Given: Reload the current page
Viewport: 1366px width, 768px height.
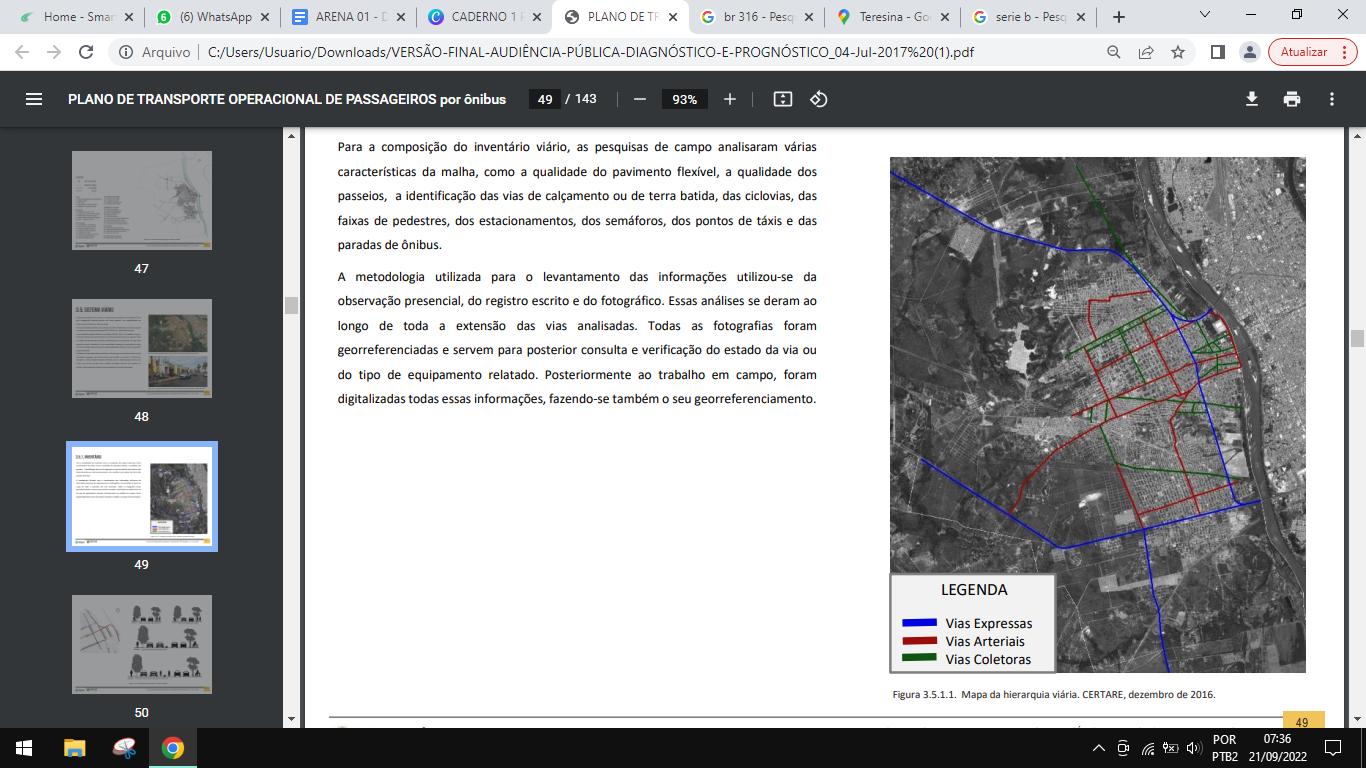Looking at the screenshot, I should tap(86, 52).
